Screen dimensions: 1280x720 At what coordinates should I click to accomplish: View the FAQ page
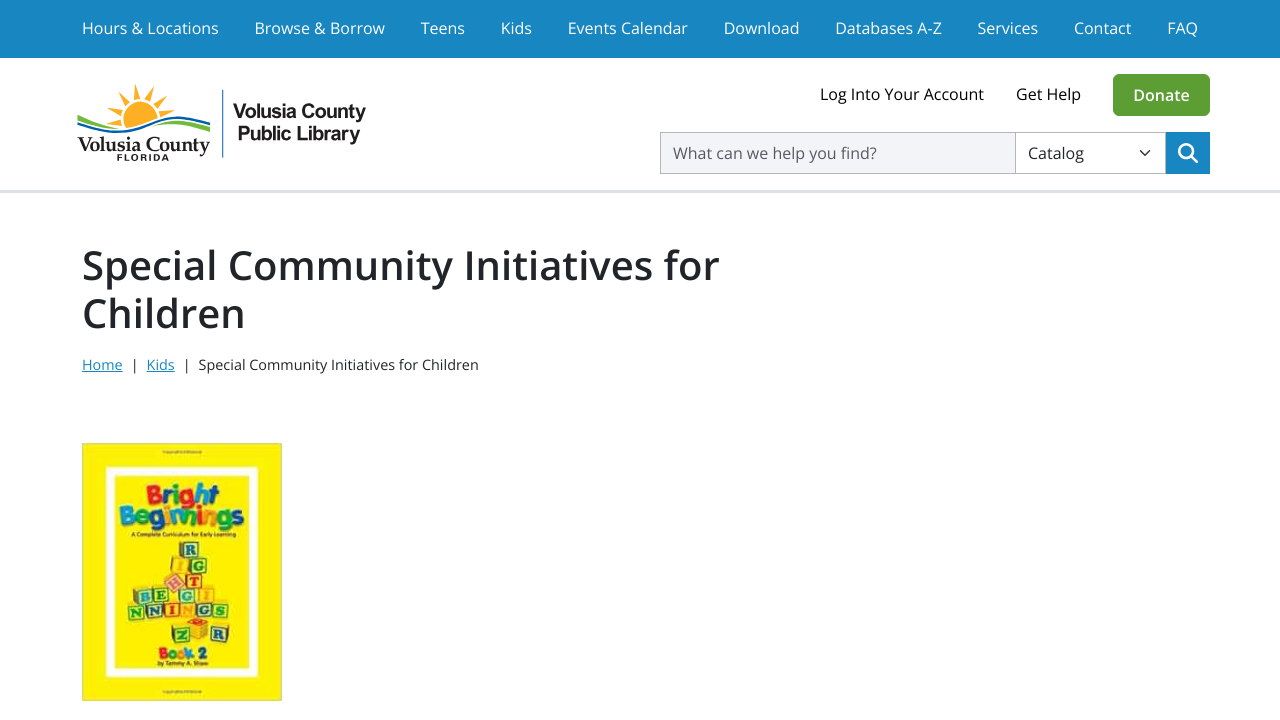(1182, 27)
